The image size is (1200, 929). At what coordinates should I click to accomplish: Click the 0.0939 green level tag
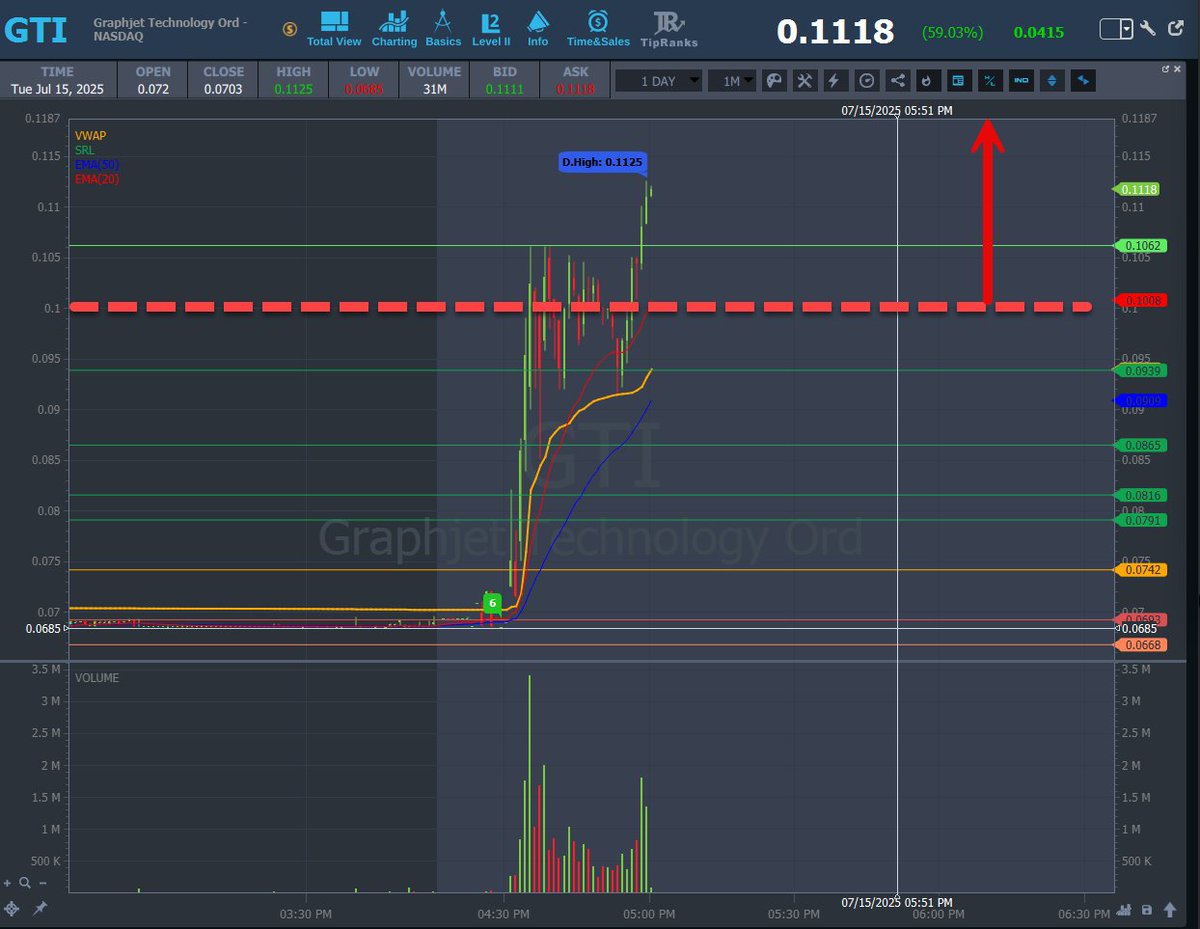pos(1141,370)
